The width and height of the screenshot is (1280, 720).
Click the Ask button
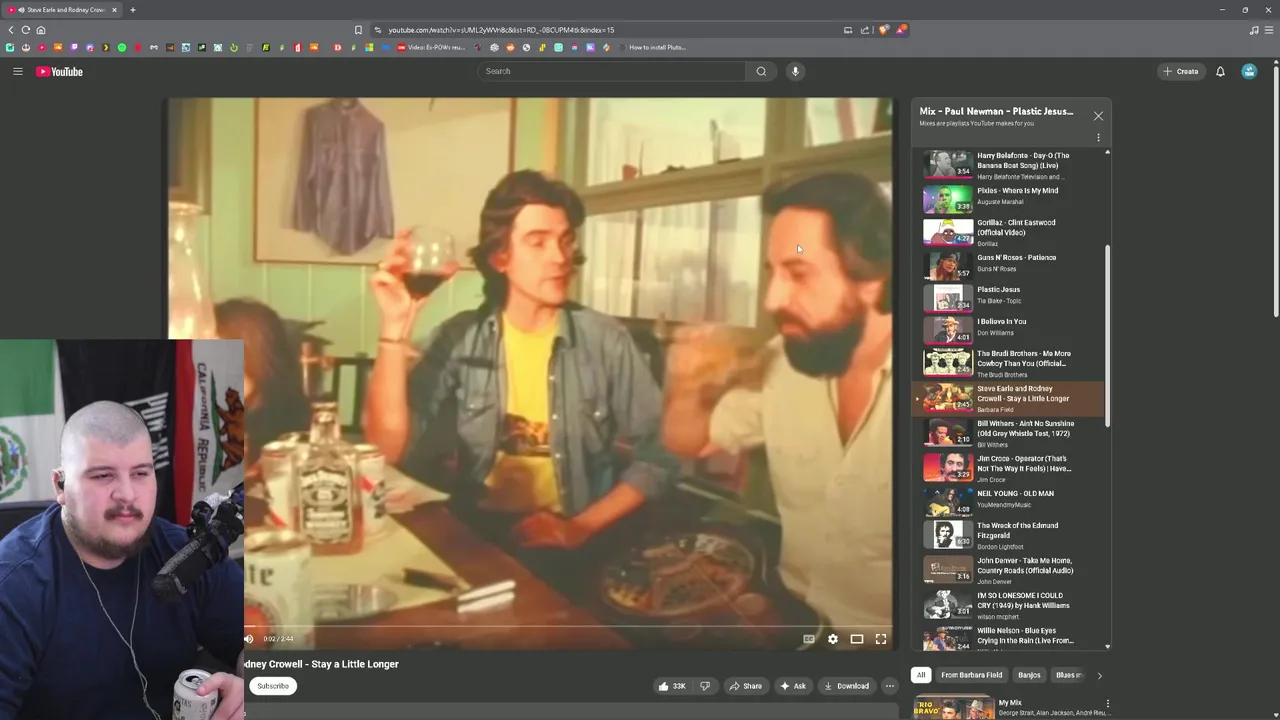click(793, 686)
